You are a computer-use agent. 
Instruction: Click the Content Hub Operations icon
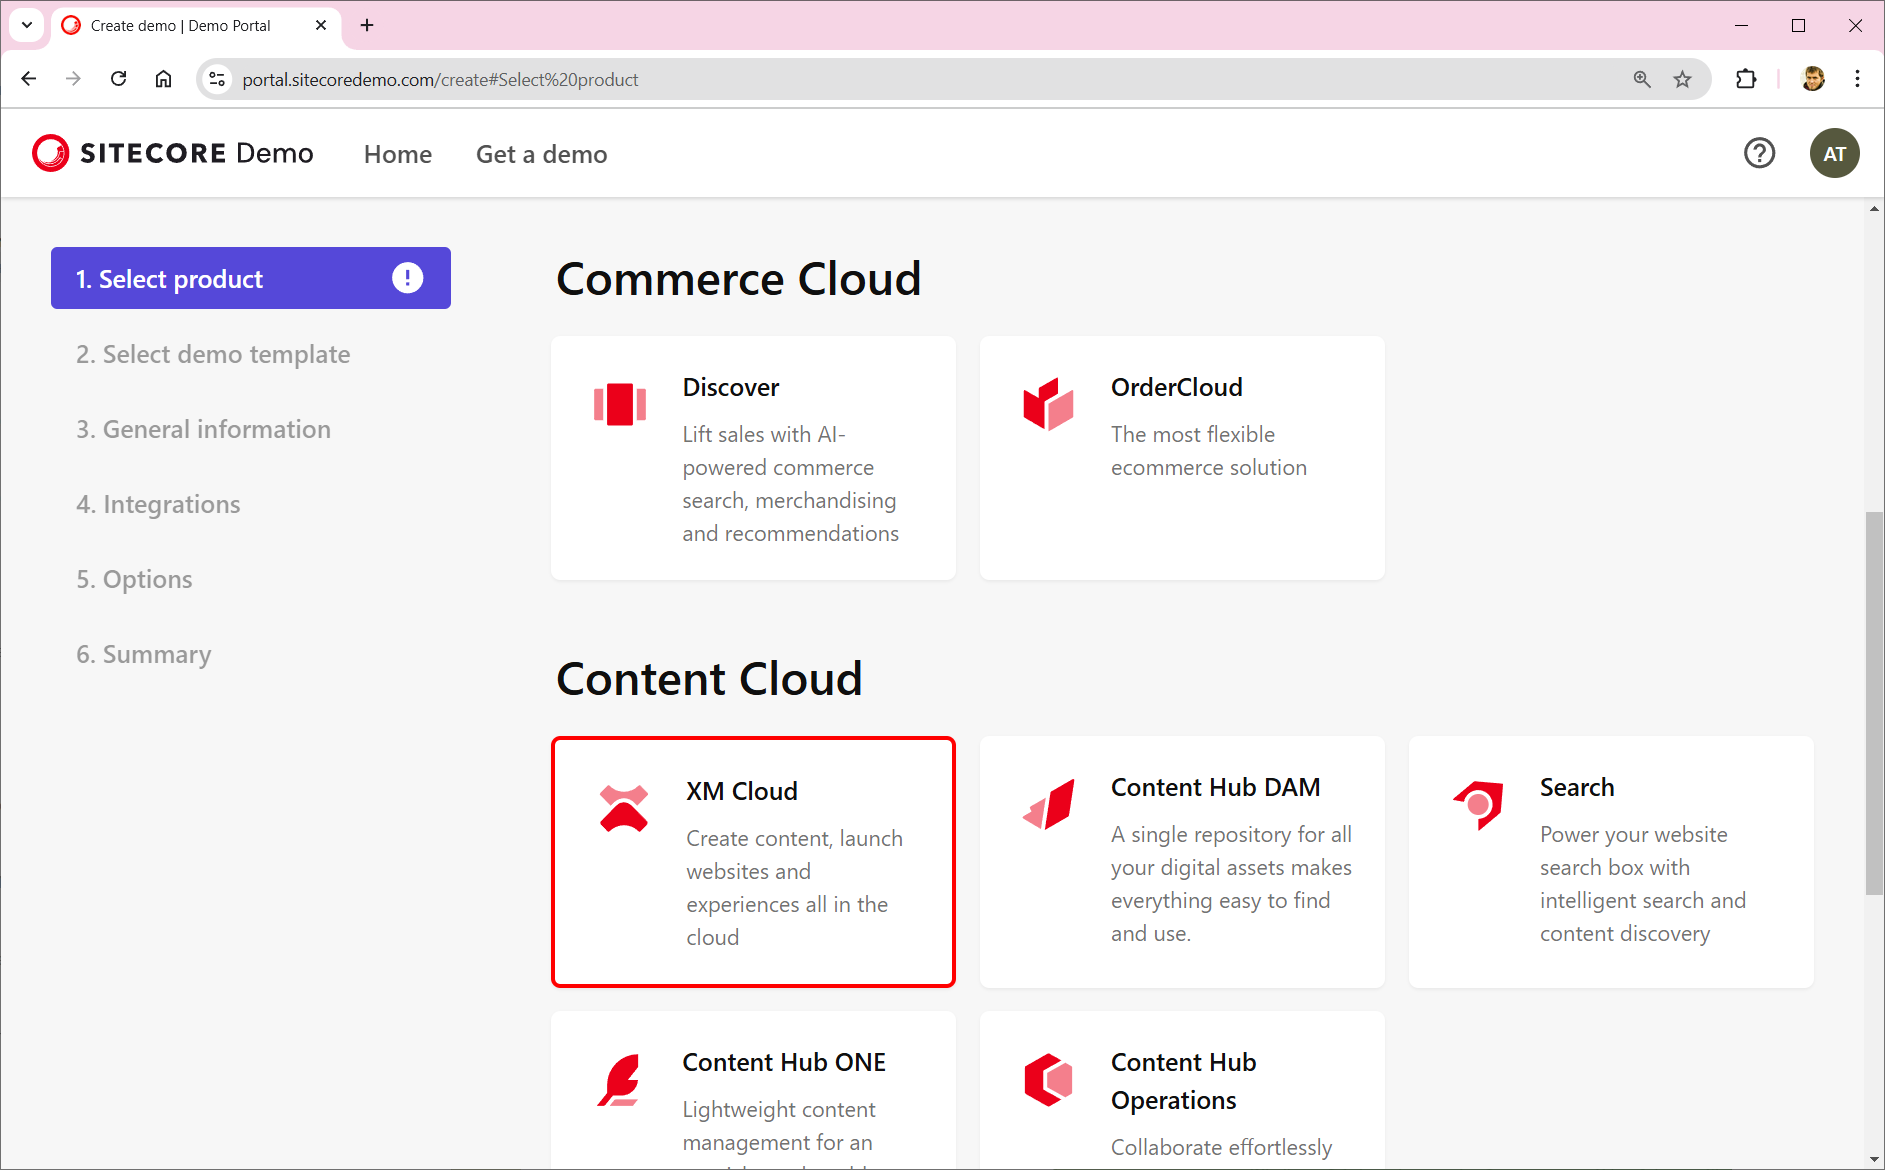(x=1048, y=1080)
